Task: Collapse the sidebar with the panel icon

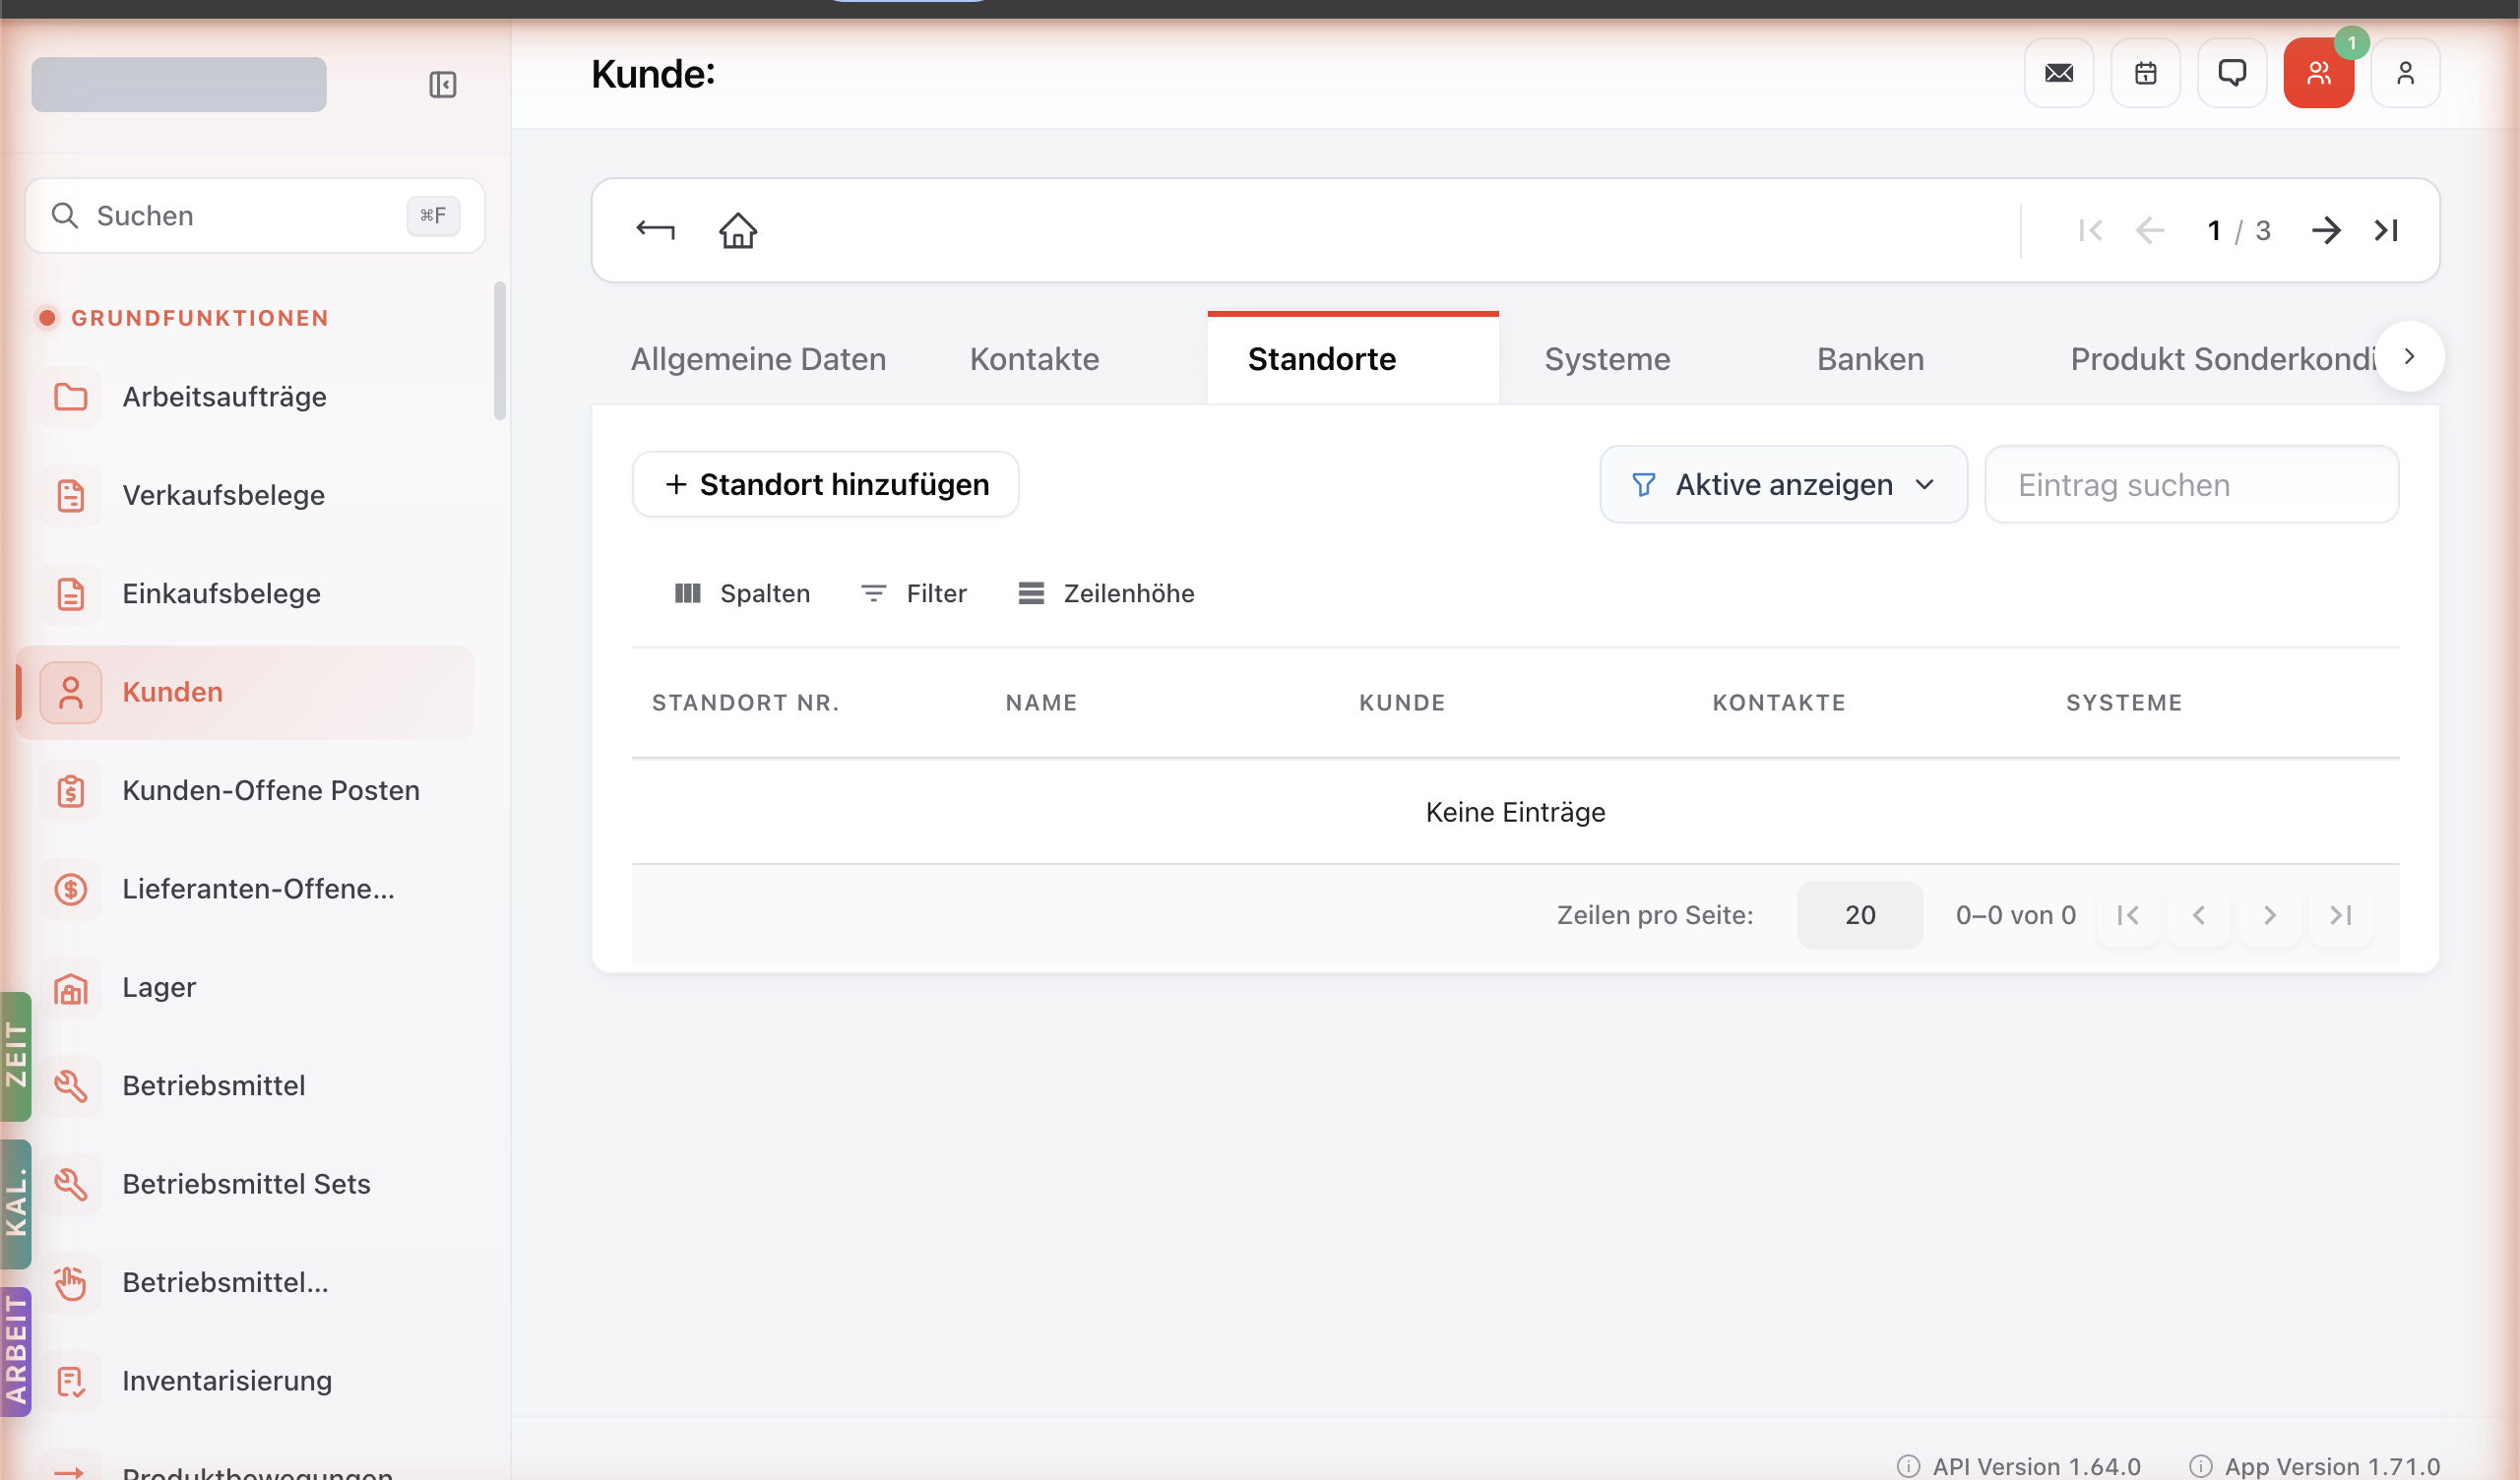Action: (442, 85)
